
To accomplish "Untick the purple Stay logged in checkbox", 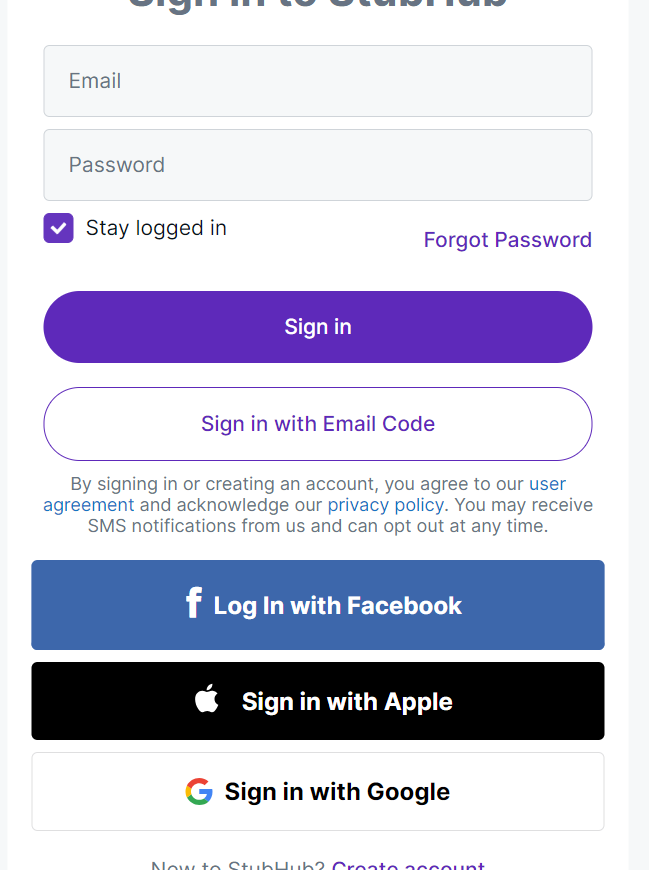I will coord(59,228).
